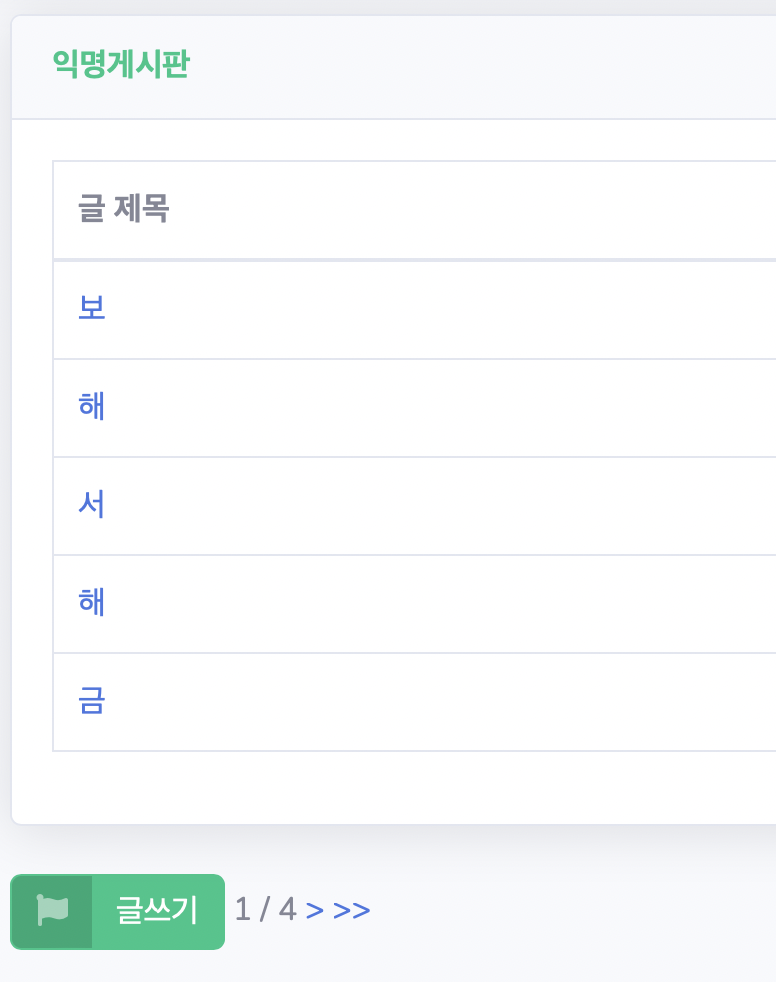Viewport: 776px width, 982px height.
Task: Click the card header bar containing 익명게시판
Action: [x=394, y=67]
